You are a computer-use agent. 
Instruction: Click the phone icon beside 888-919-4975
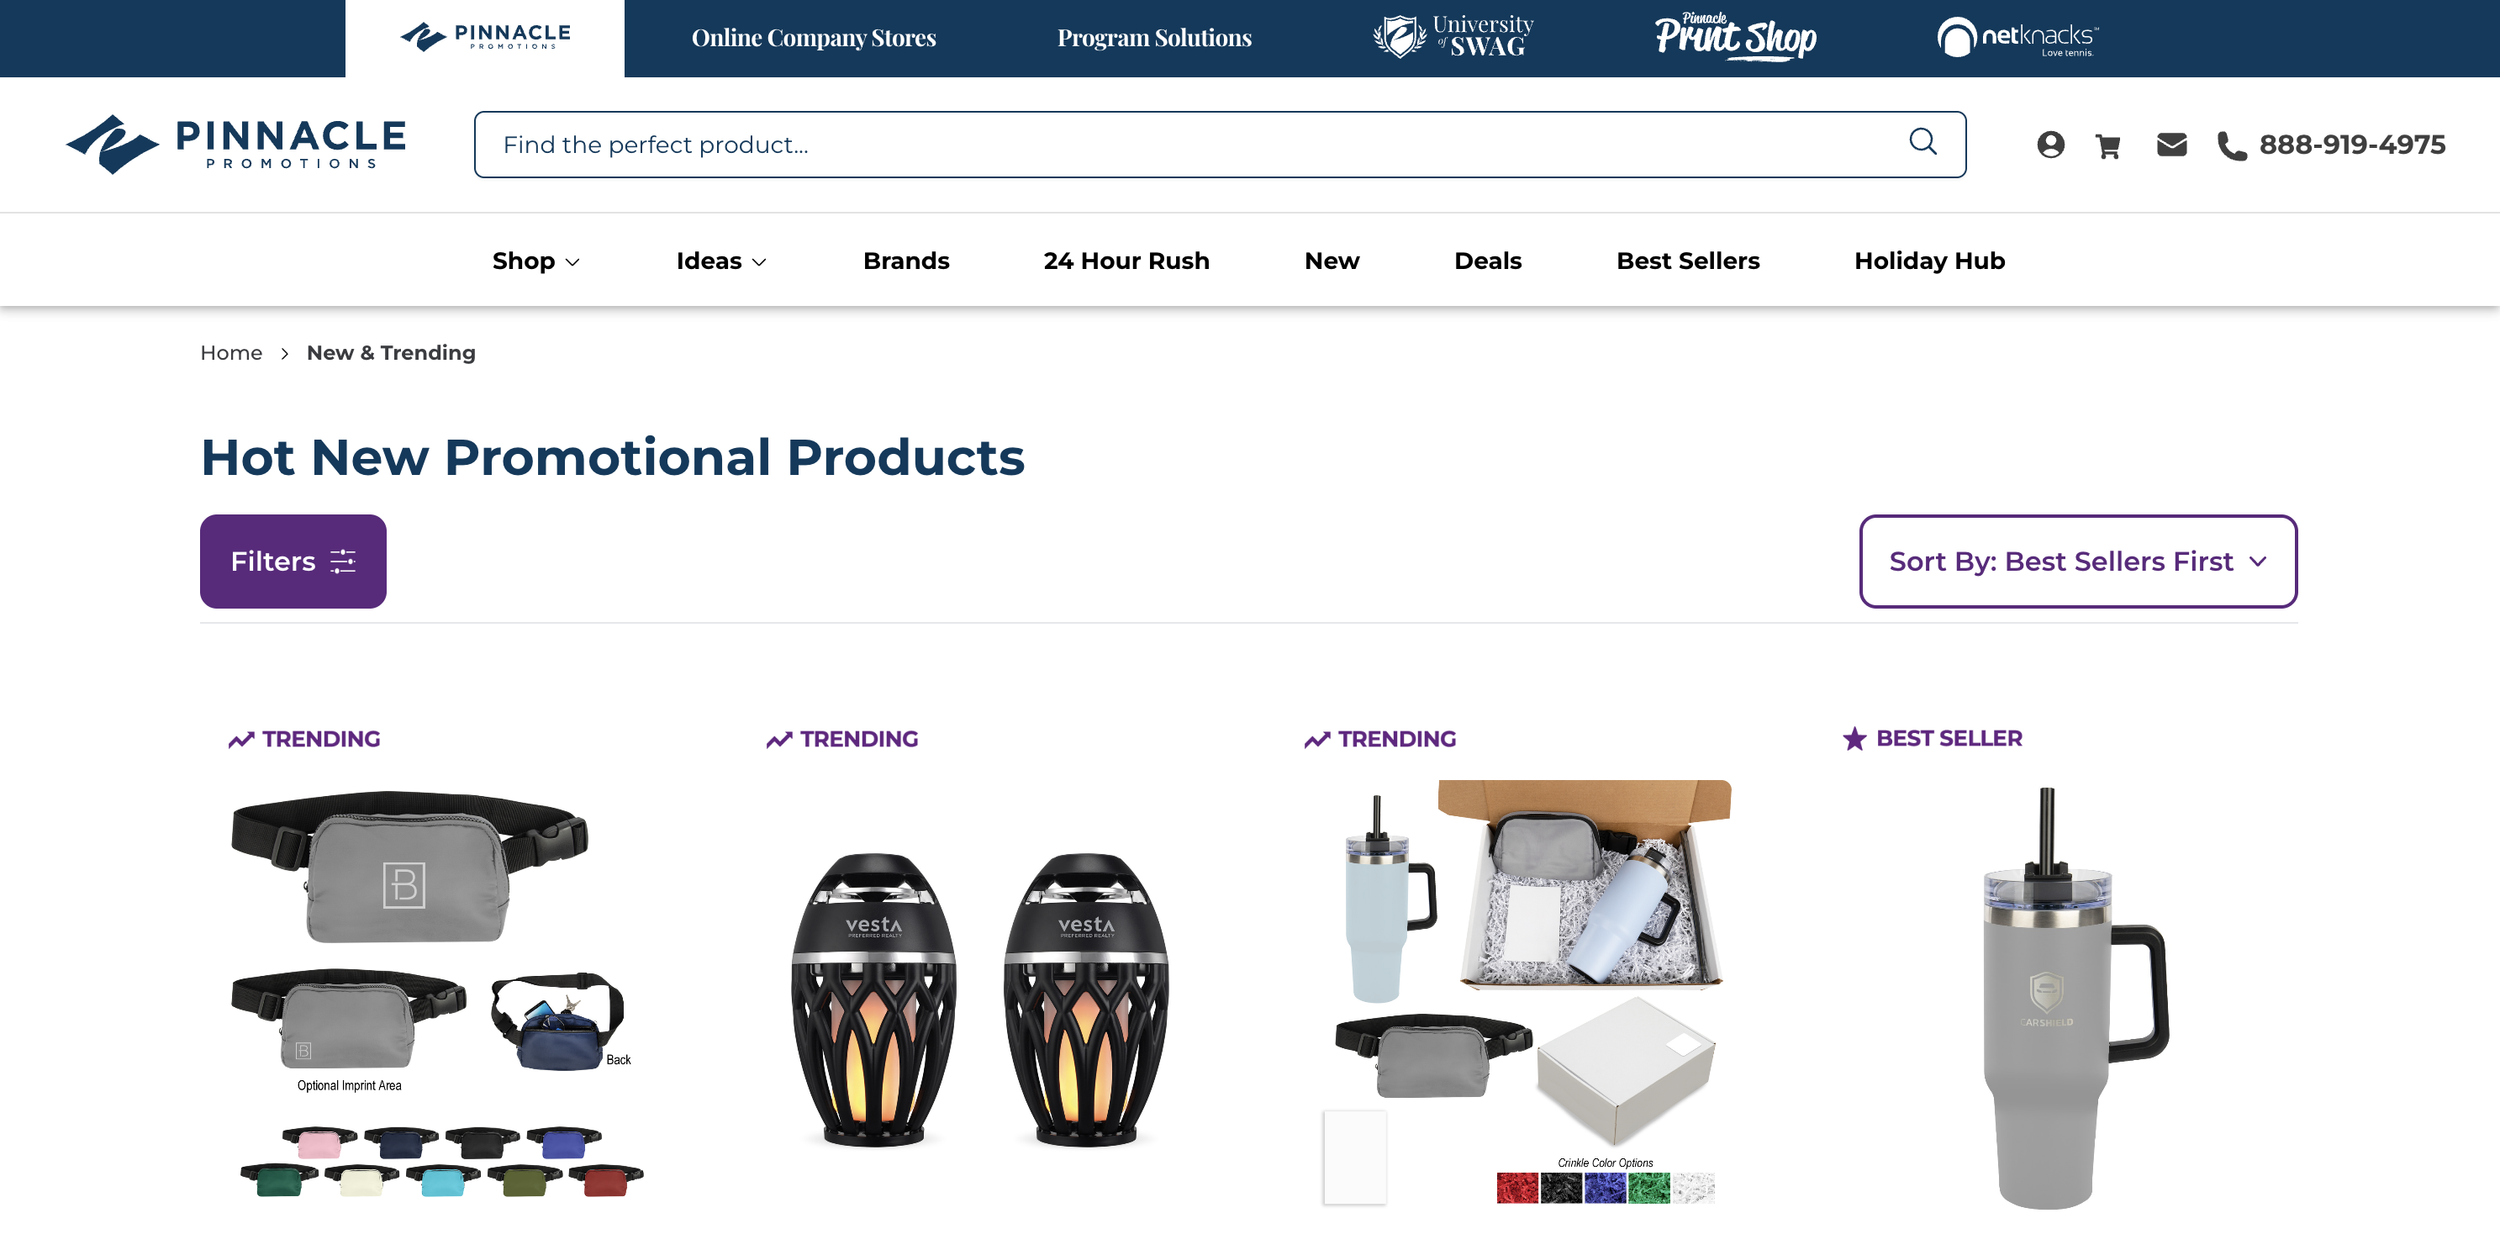click(2231, 146)
